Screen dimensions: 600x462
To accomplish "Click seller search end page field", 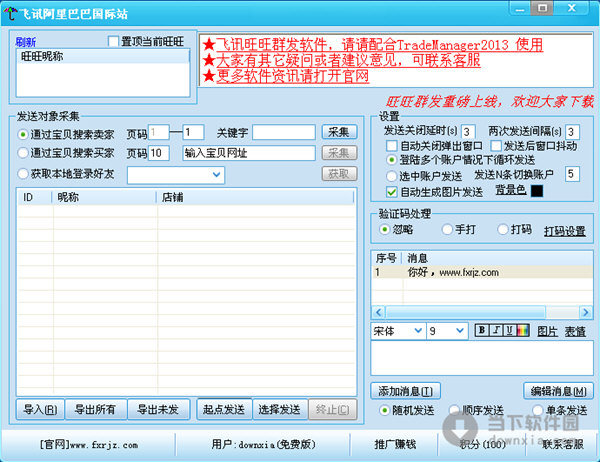I will click(x=193, y=132).
